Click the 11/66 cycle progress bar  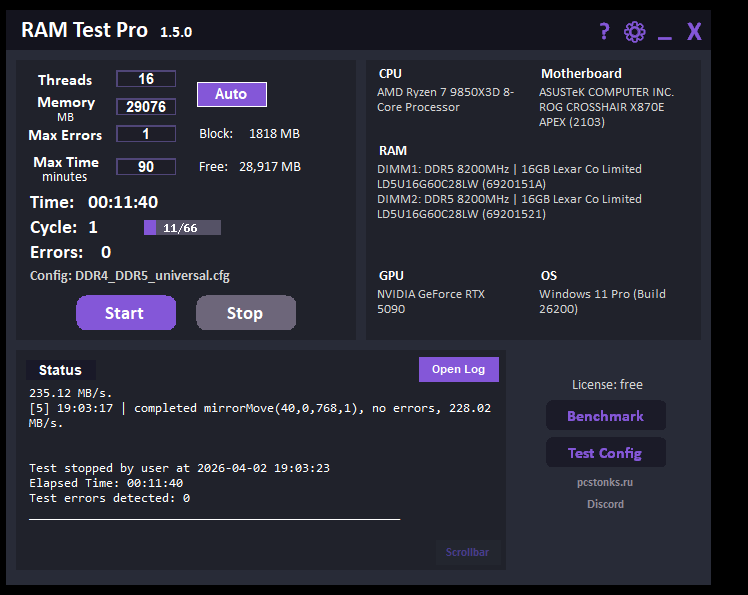pos(182,228)
